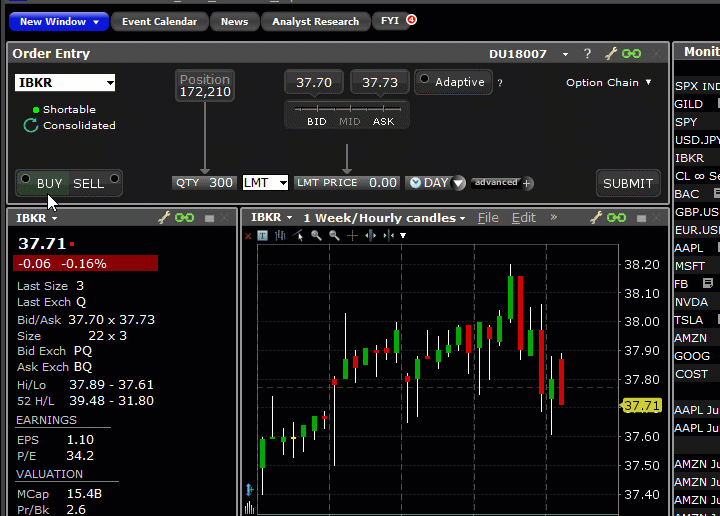Click the first zoom magnifier in chart toolbar

pyautogui.click(x=316, y=236)
